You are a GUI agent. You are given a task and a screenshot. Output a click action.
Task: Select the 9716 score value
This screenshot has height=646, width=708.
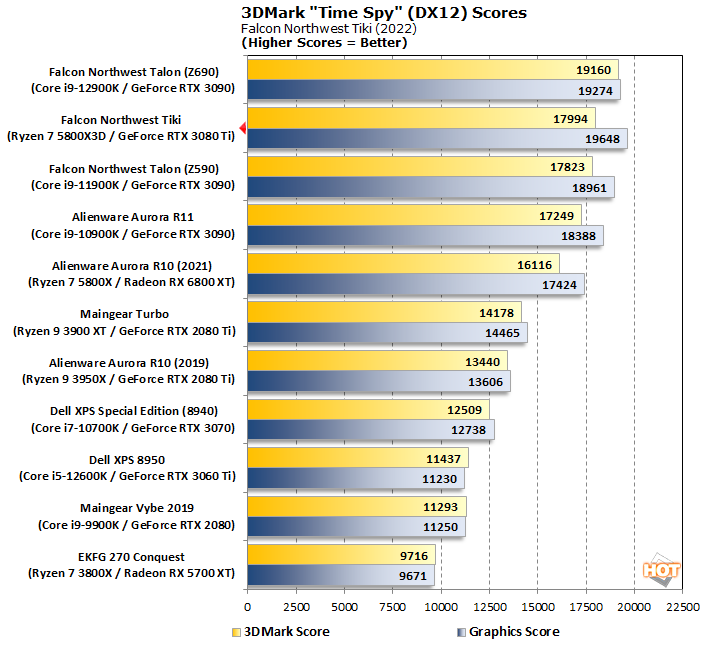(414, 556)
